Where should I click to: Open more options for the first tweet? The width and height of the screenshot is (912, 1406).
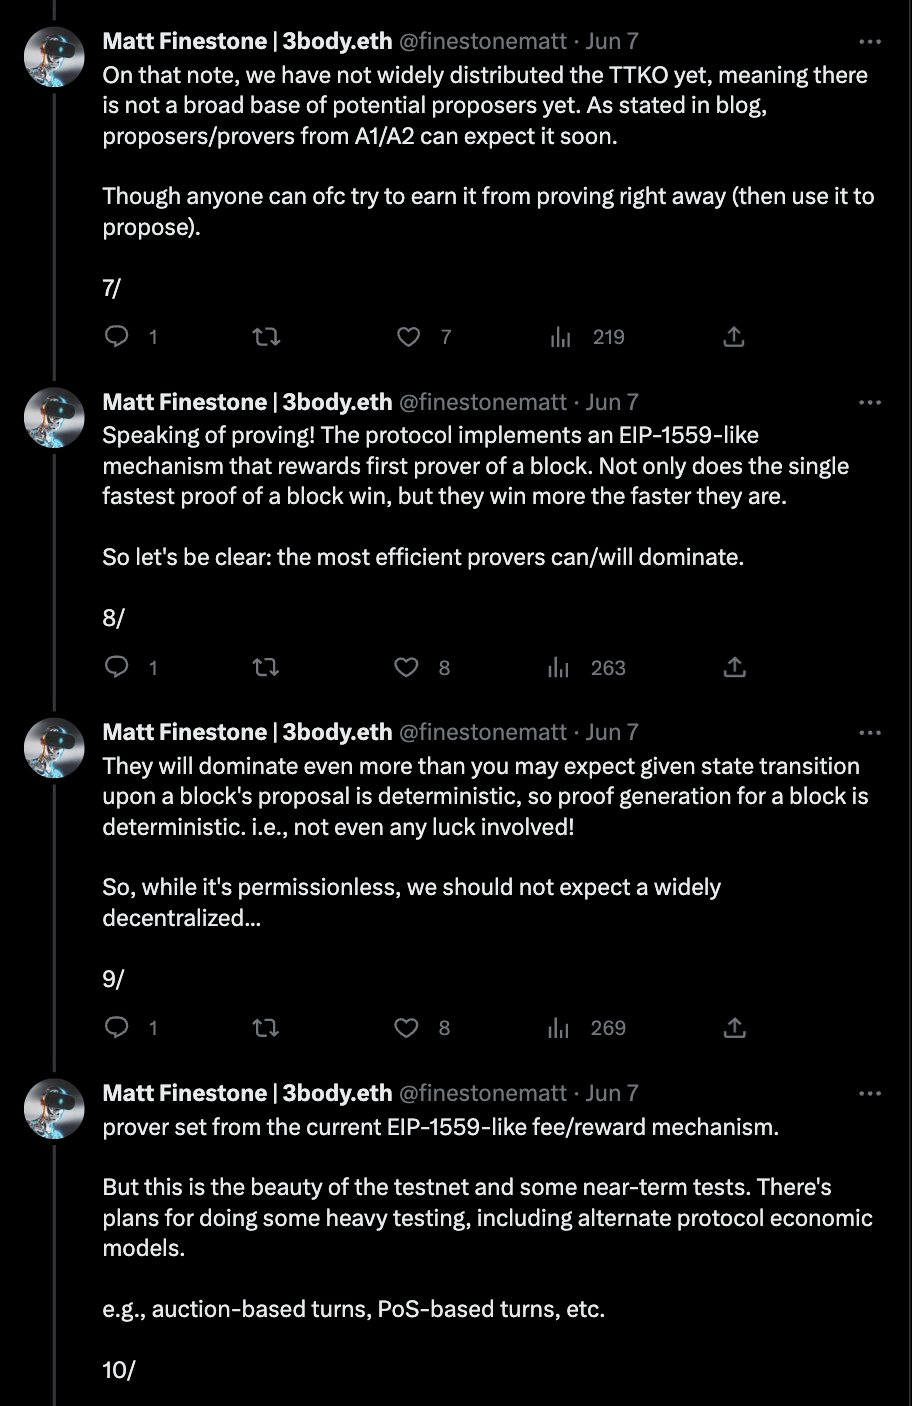click(870, 42)
